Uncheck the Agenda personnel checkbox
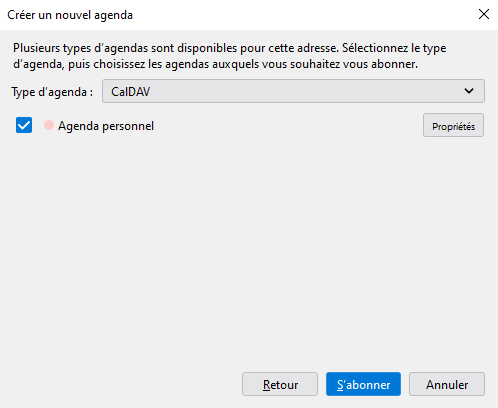This screenshot has width=498, height=408. 24,125
